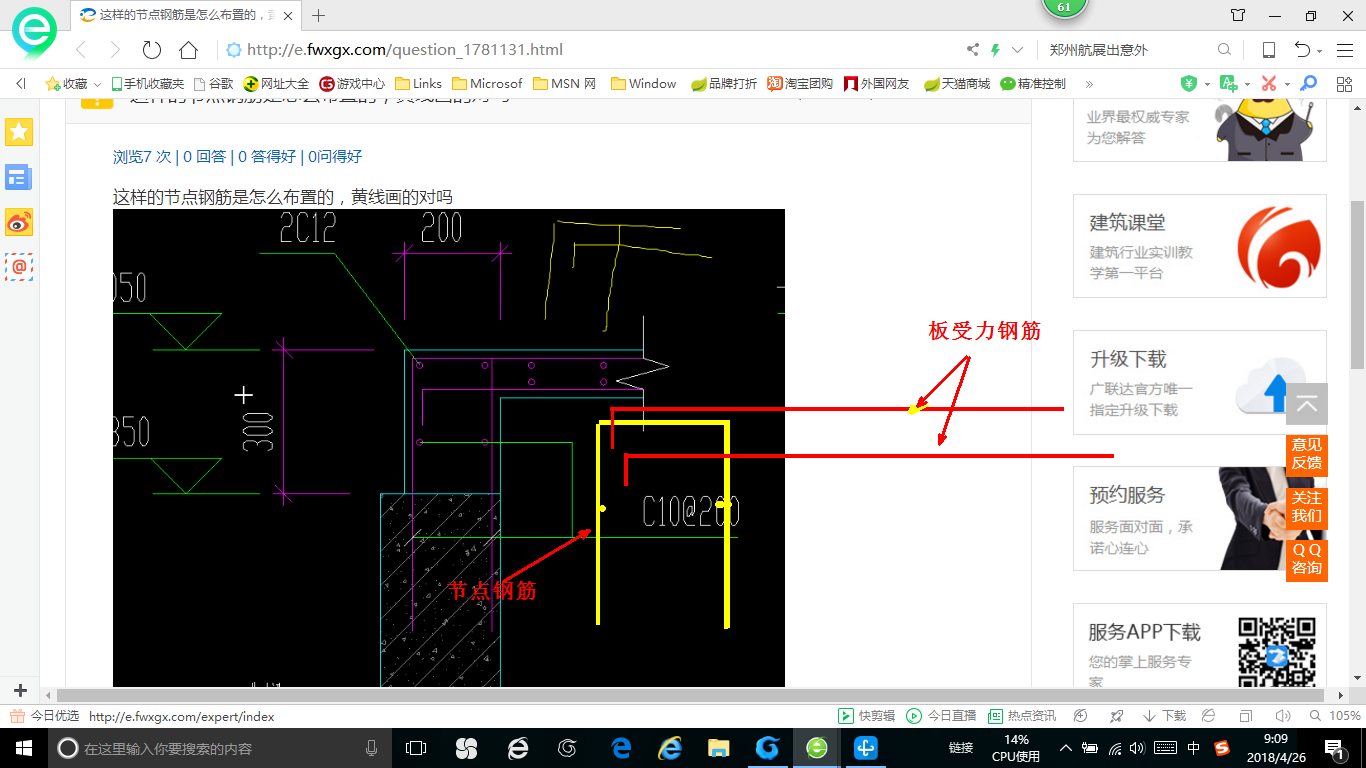This screenshot has width=1366, height=768.
Task: Click the share icon in address bar
Action: click(973, 50)
